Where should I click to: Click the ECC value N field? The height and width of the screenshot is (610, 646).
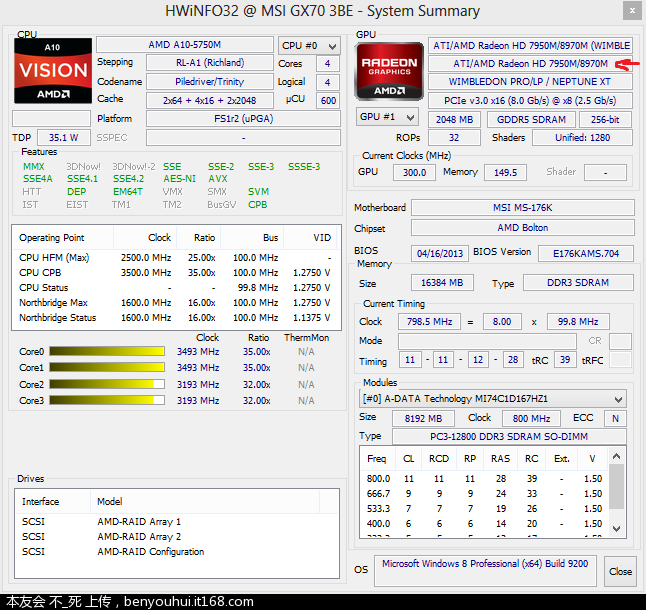tap(615, 418)
